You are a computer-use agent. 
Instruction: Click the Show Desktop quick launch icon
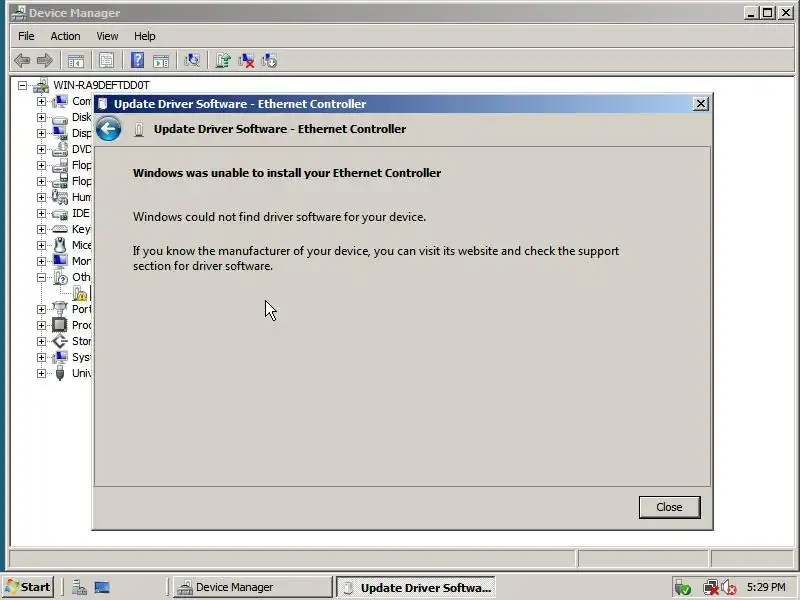point(102,587)
